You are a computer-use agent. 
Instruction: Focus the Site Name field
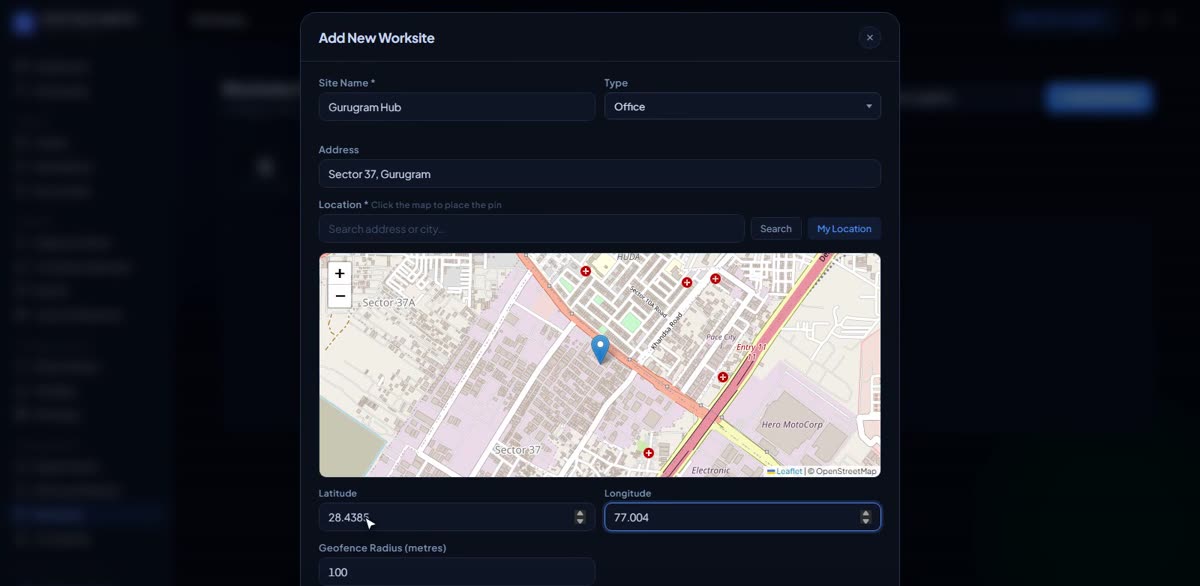pos(457,107)
